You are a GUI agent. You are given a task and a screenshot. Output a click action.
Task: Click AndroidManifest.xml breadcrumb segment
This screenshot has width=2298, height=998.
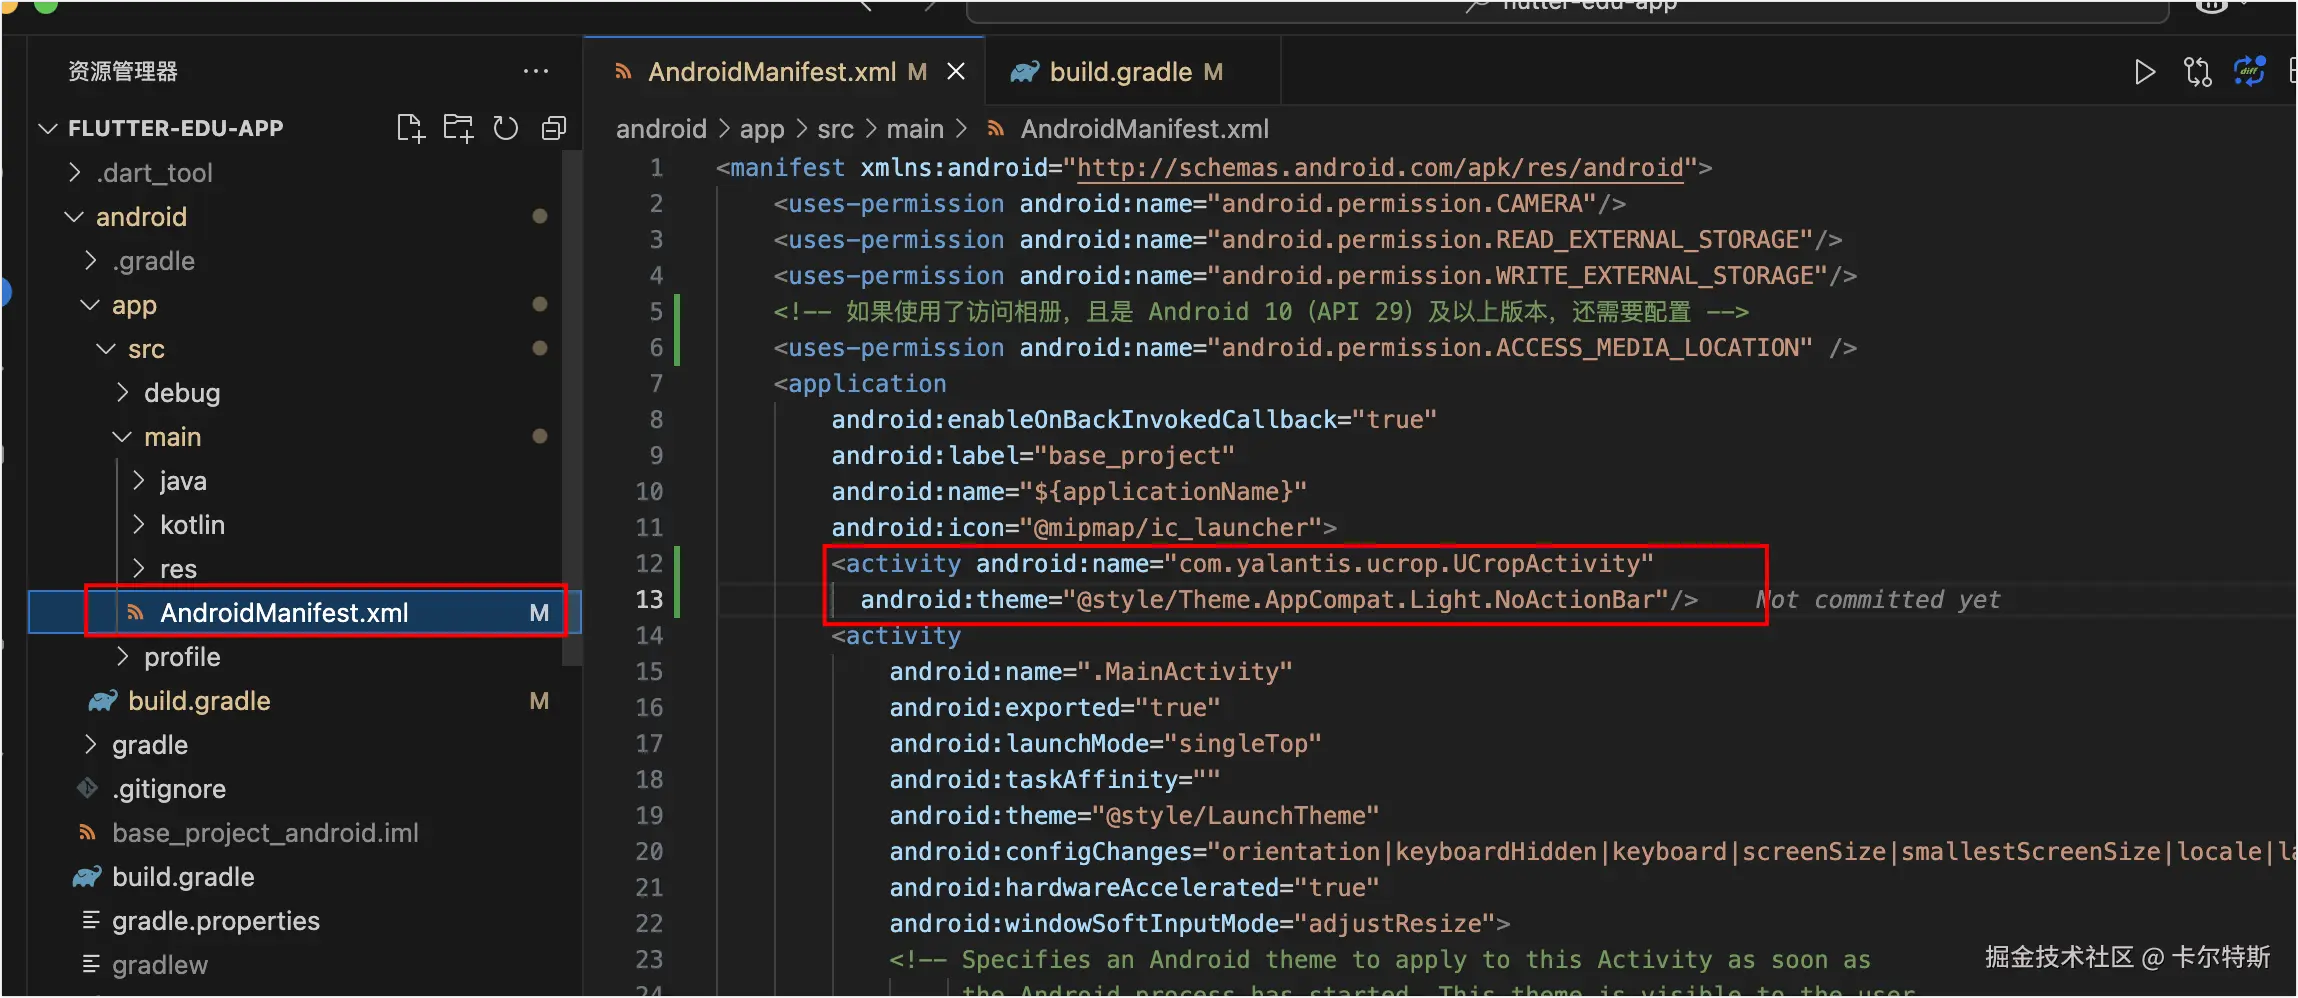[1144, 129]
